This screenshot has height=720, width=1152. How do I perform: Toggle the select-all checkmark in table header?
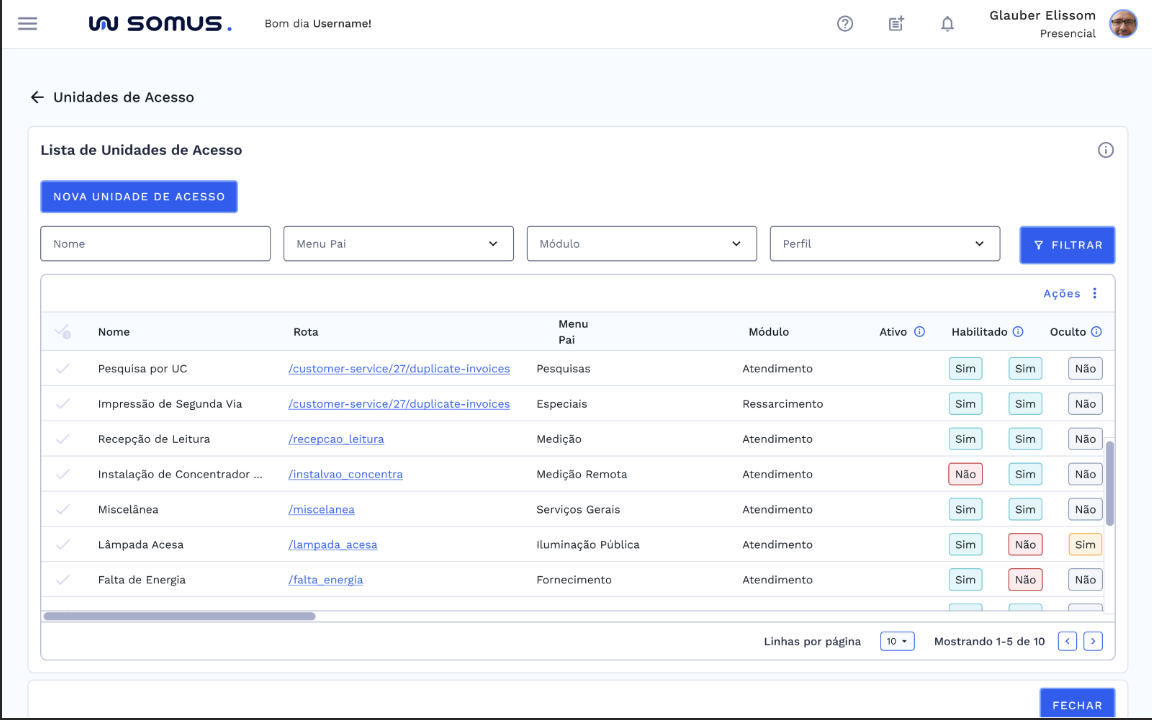point(62,332)
